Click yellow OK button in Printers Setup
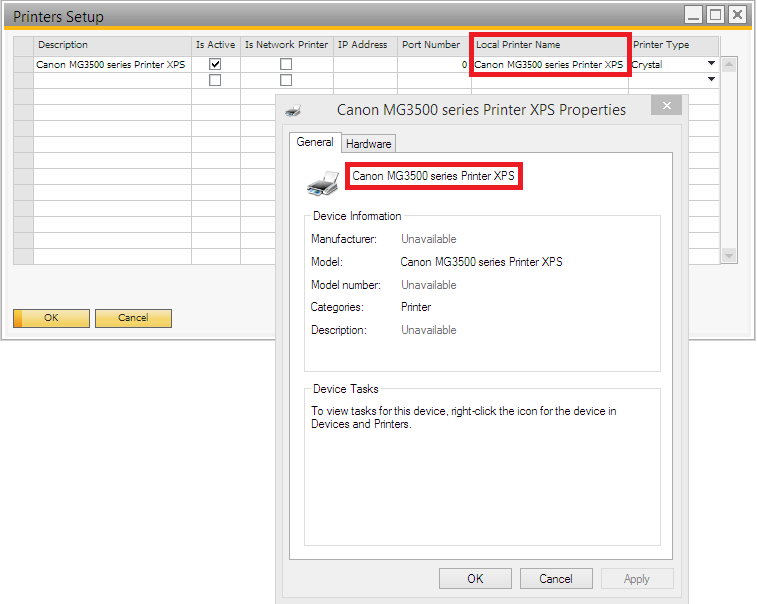 tap(51, 318)
